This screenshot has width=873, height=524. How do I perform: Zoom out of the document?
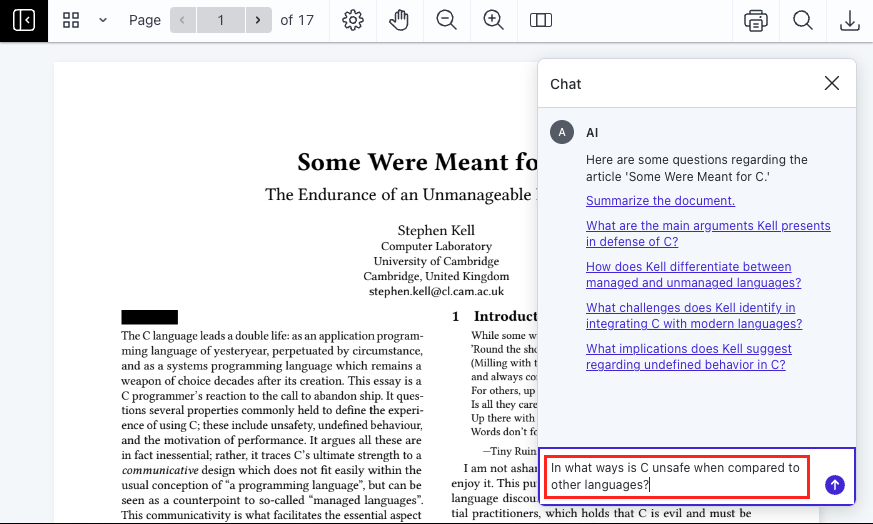point(446,20)
